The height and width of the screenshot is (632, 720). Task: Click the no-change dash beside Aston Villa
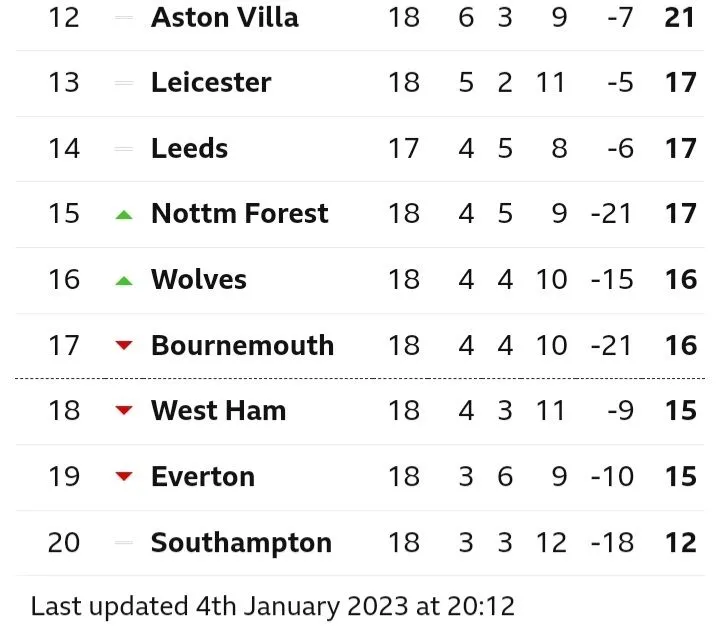(x=124, y=18)
